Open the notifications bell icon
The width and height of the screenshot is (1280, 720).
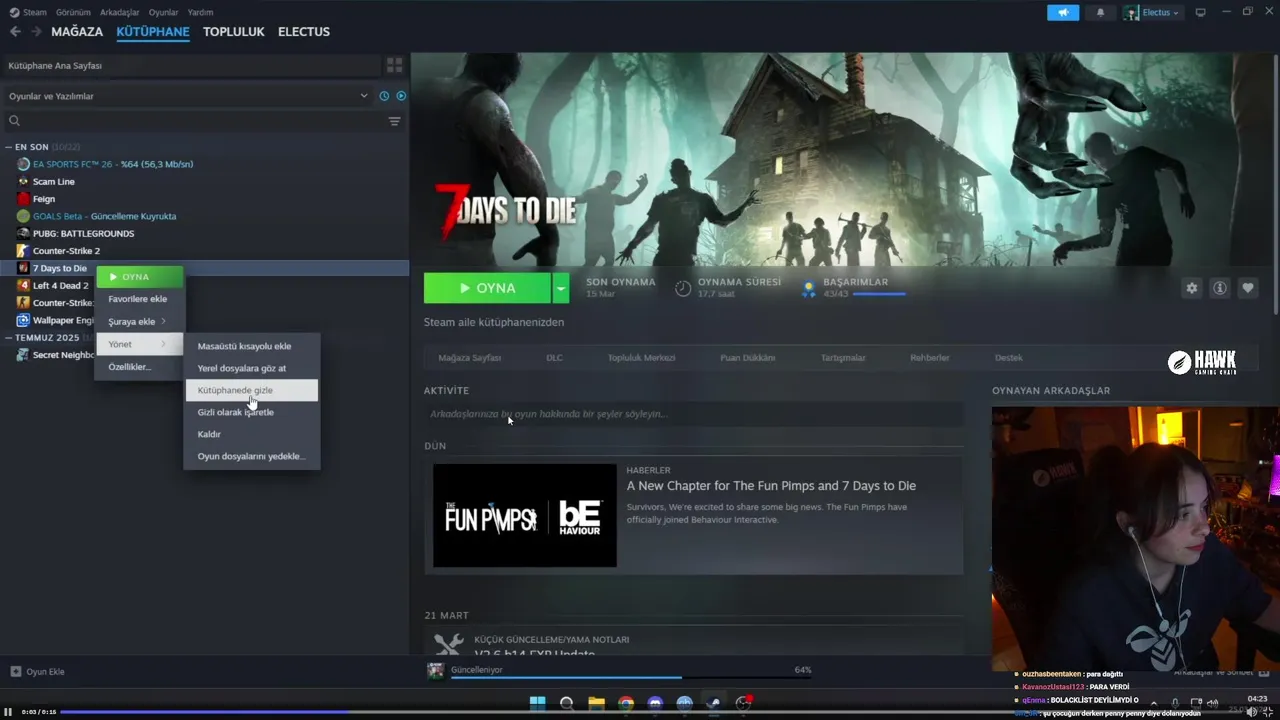tap(1101, 12)
